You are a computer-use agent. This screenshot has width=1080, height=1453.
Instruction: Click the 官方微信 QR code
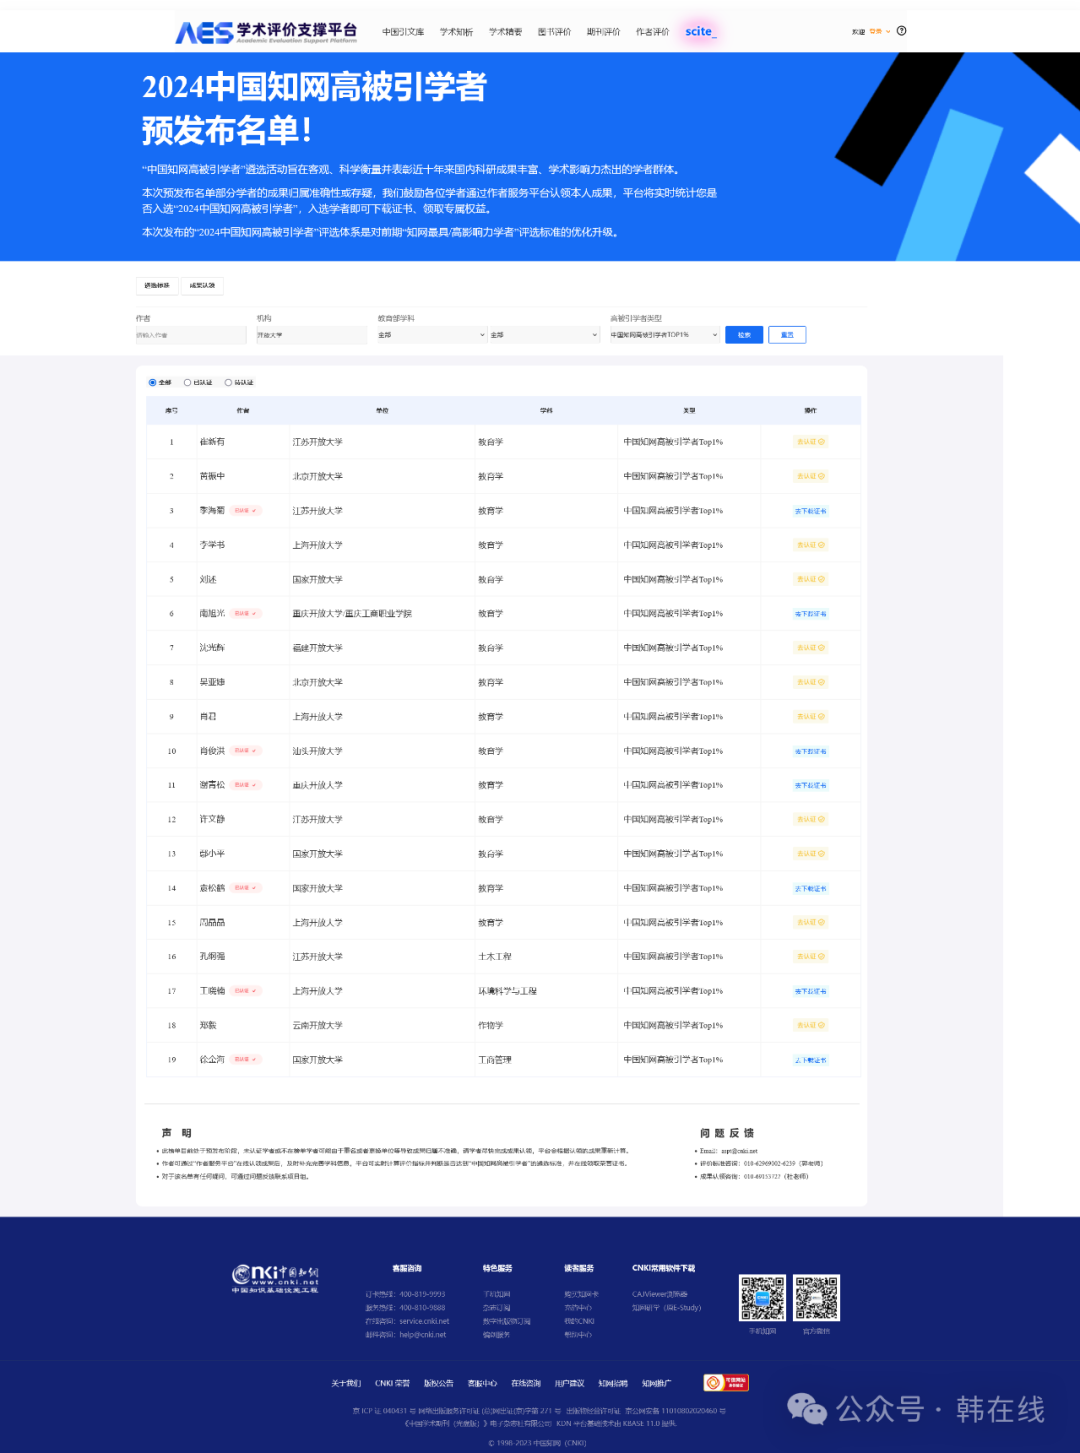click(816, 1298)
